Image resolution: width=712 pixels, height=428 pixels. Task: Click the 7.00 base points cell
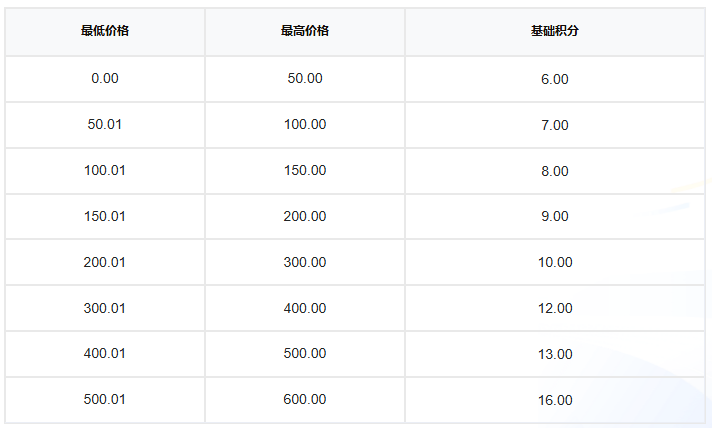555,125
